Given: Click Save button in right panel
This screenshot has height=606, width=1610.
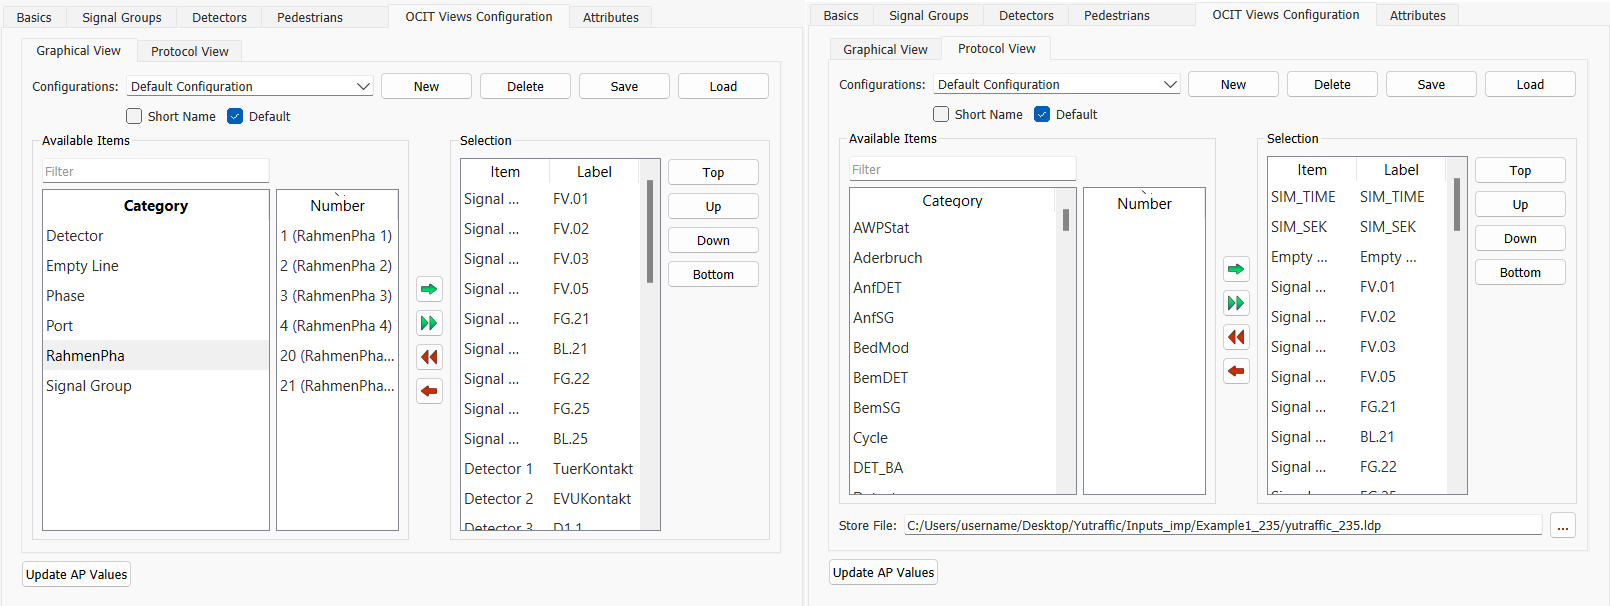Looking at the screenshot, I should pos(1431,85).
